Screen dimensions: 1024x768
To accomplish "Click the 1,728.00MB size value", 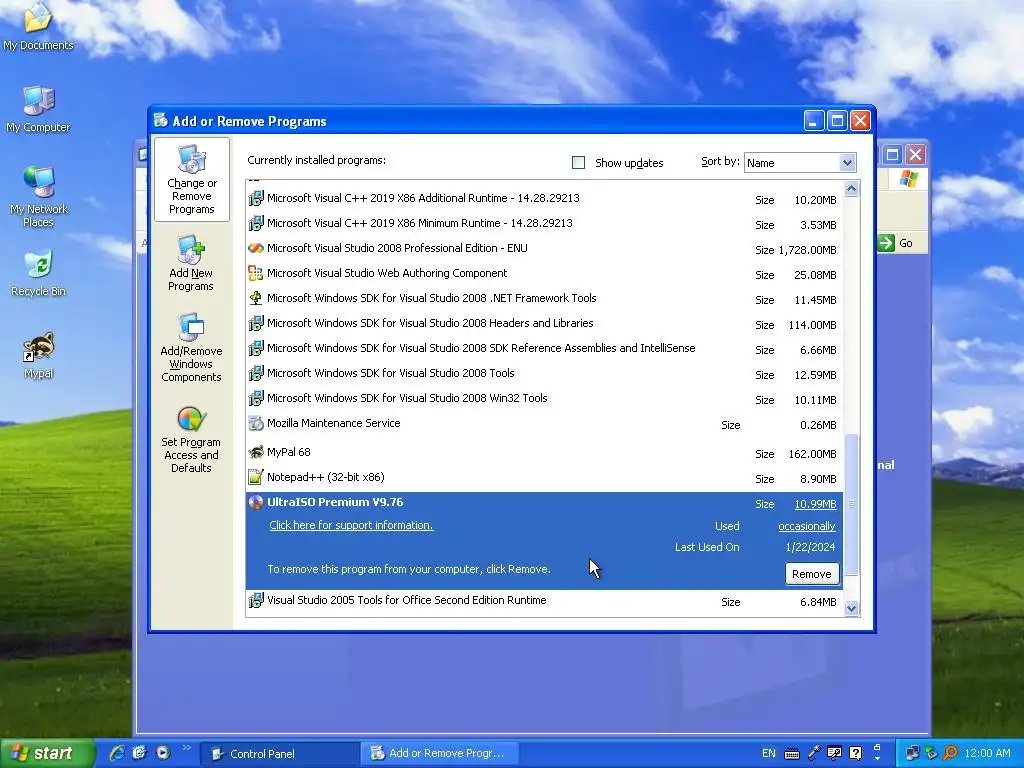I will pos(807,250).
